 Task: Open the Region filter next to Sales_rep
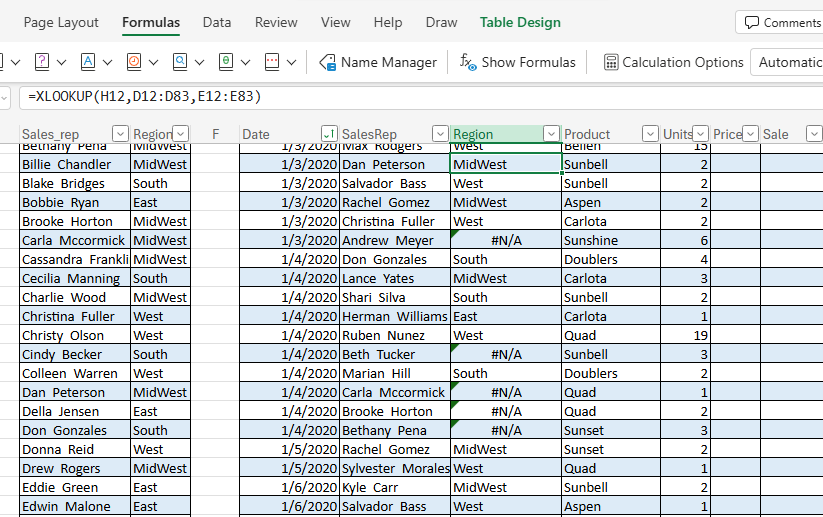[181, 134]
